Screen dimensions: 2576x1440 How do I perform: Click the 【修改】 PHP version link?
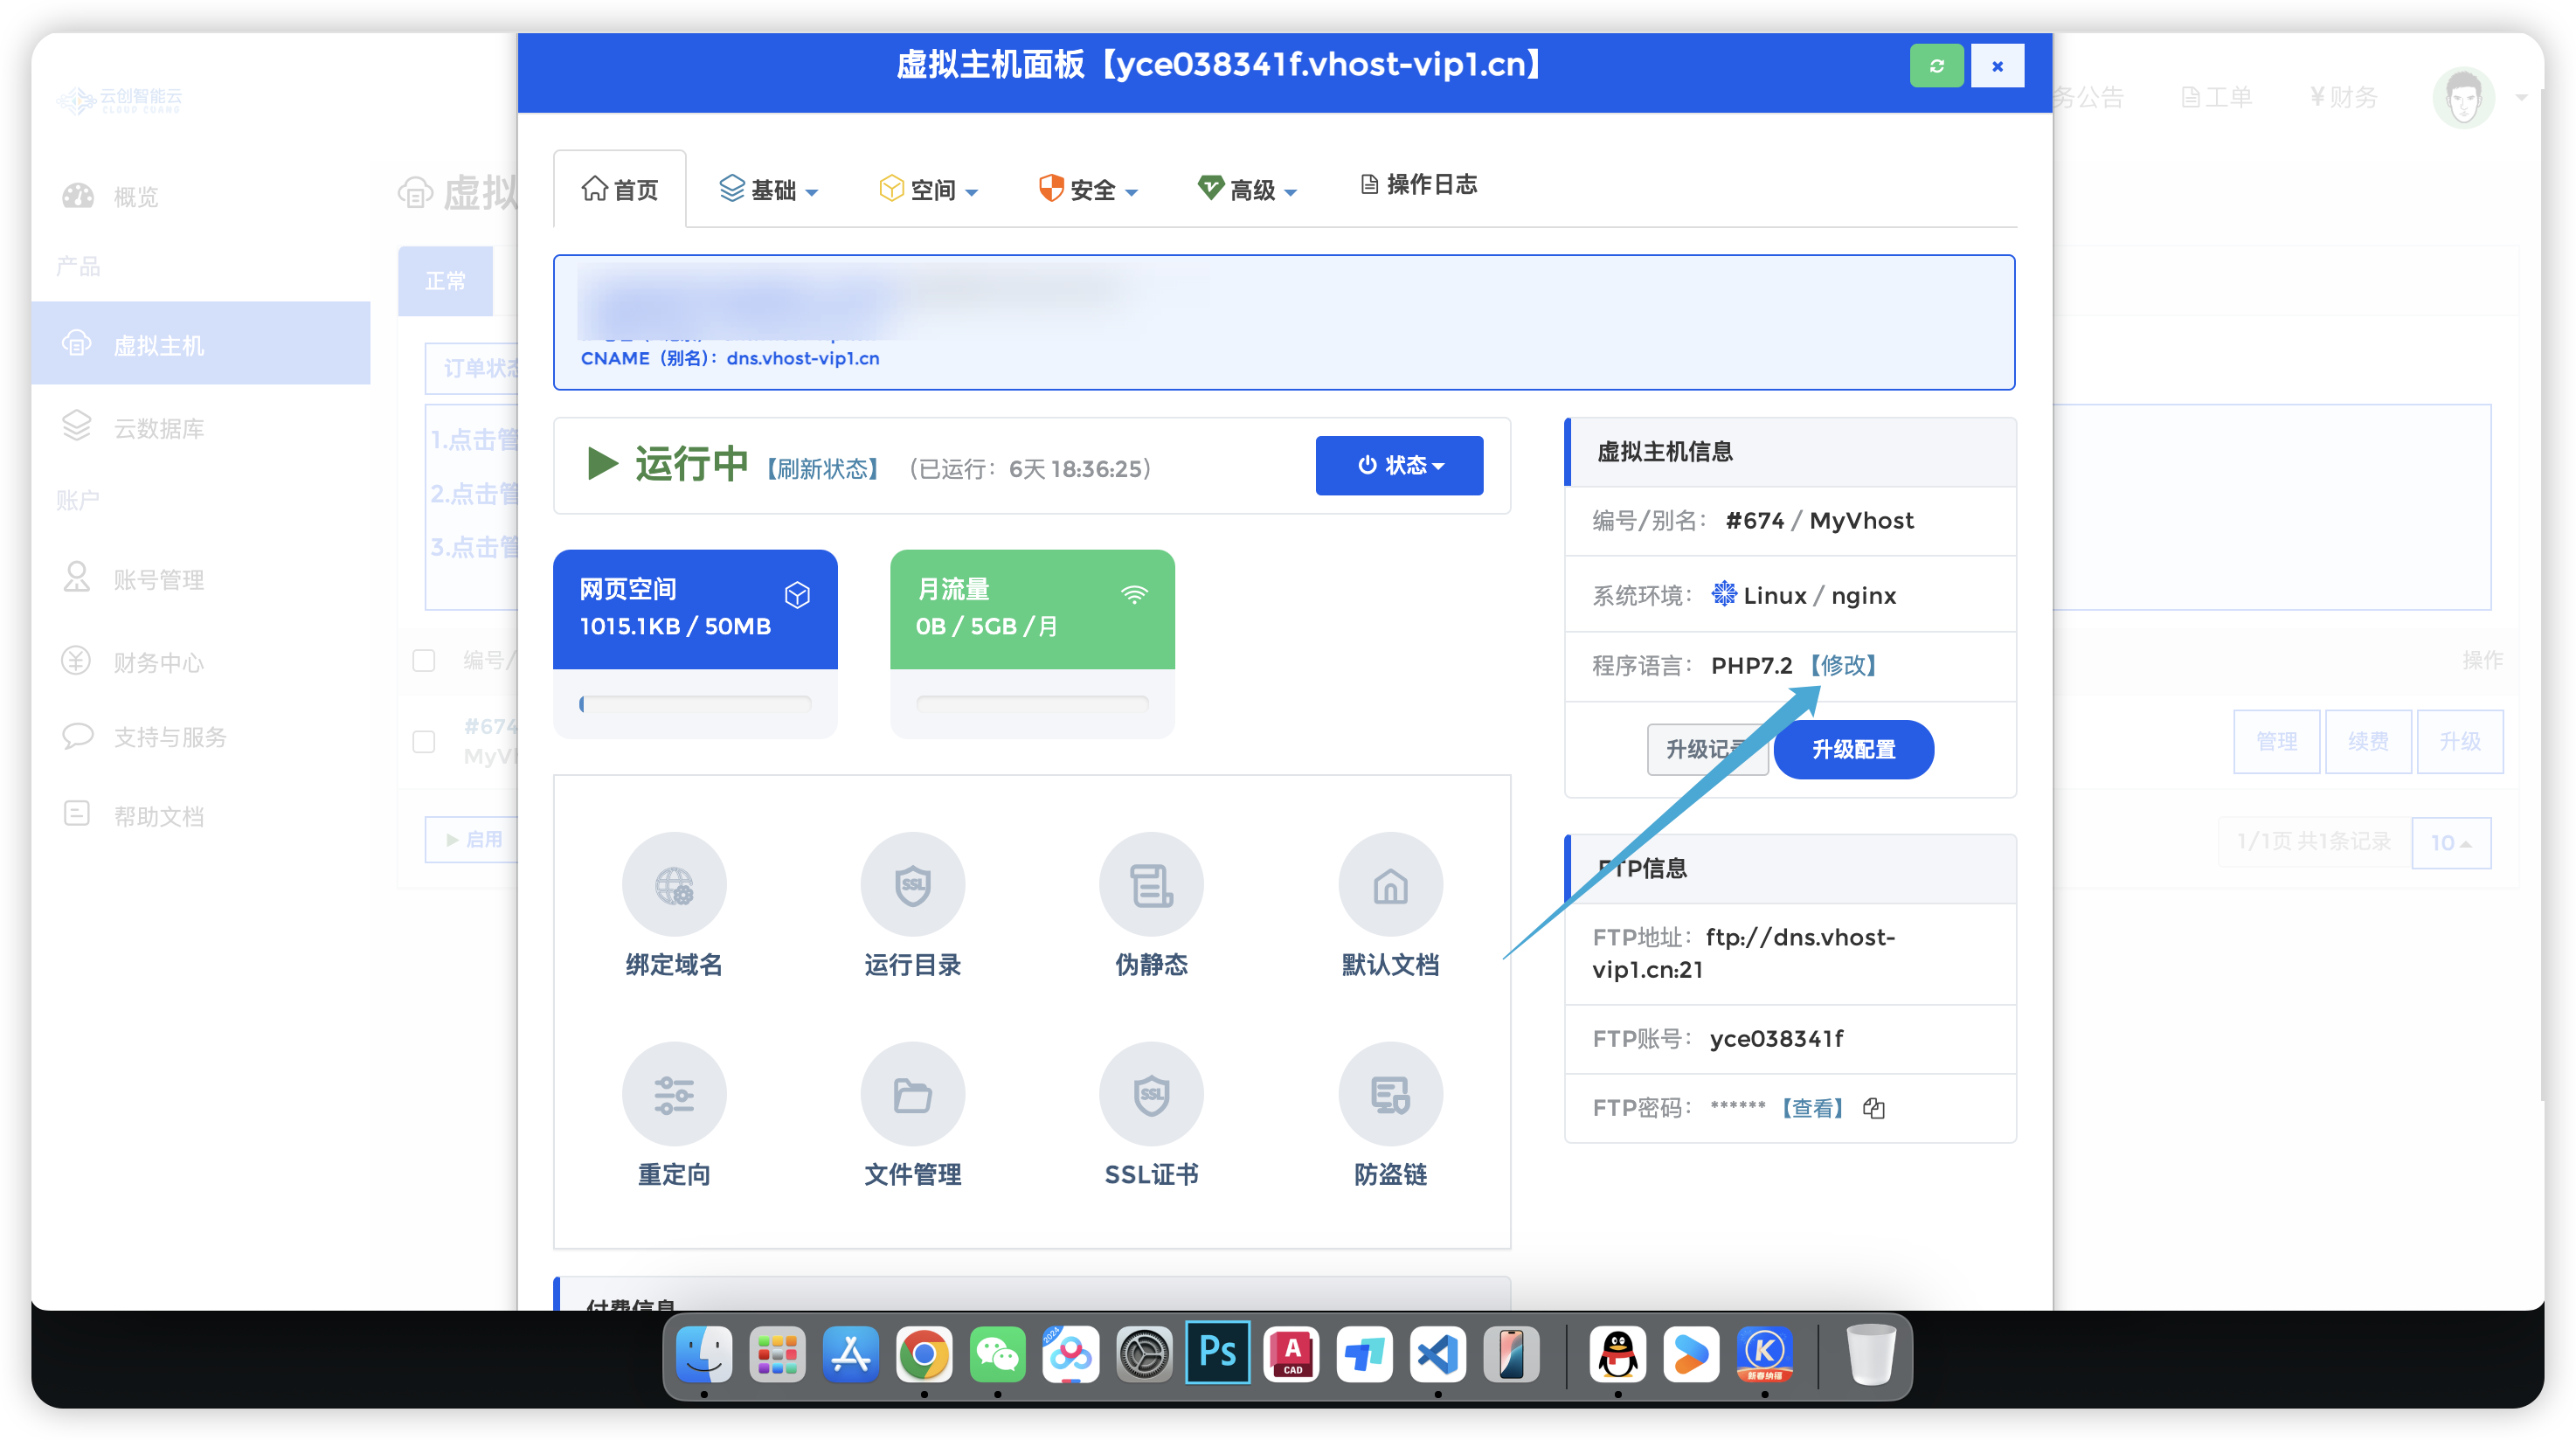[x=1843, y=665]
